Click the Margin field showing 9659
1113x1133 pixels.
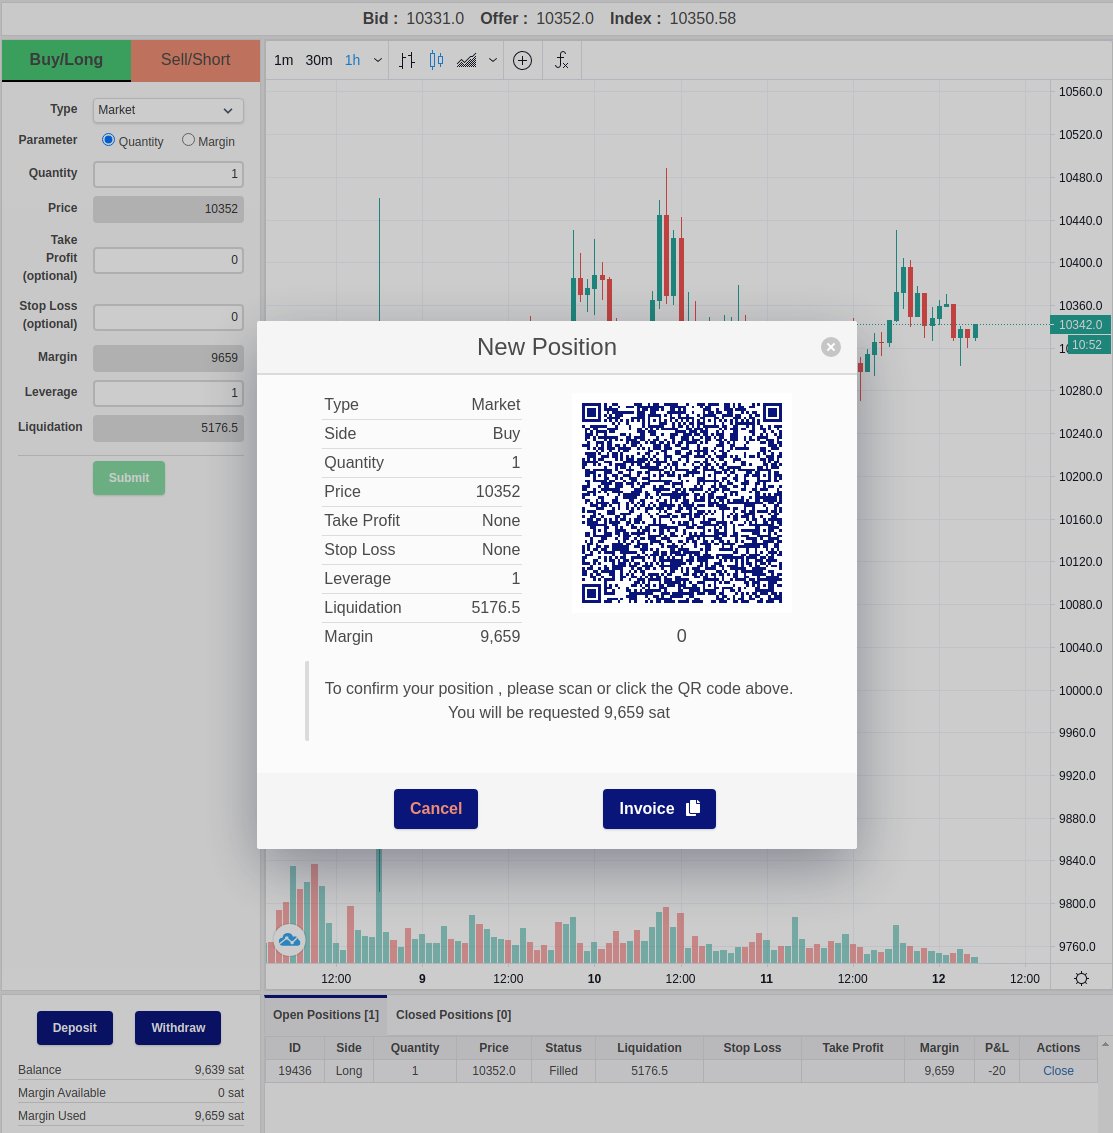tap(168, 358)
